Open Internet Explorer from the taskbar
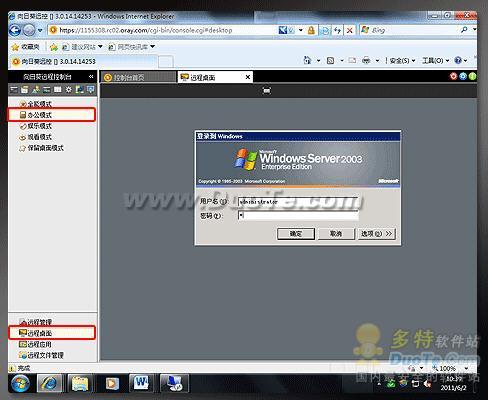The image size is (488, 400). click(49, 384)
